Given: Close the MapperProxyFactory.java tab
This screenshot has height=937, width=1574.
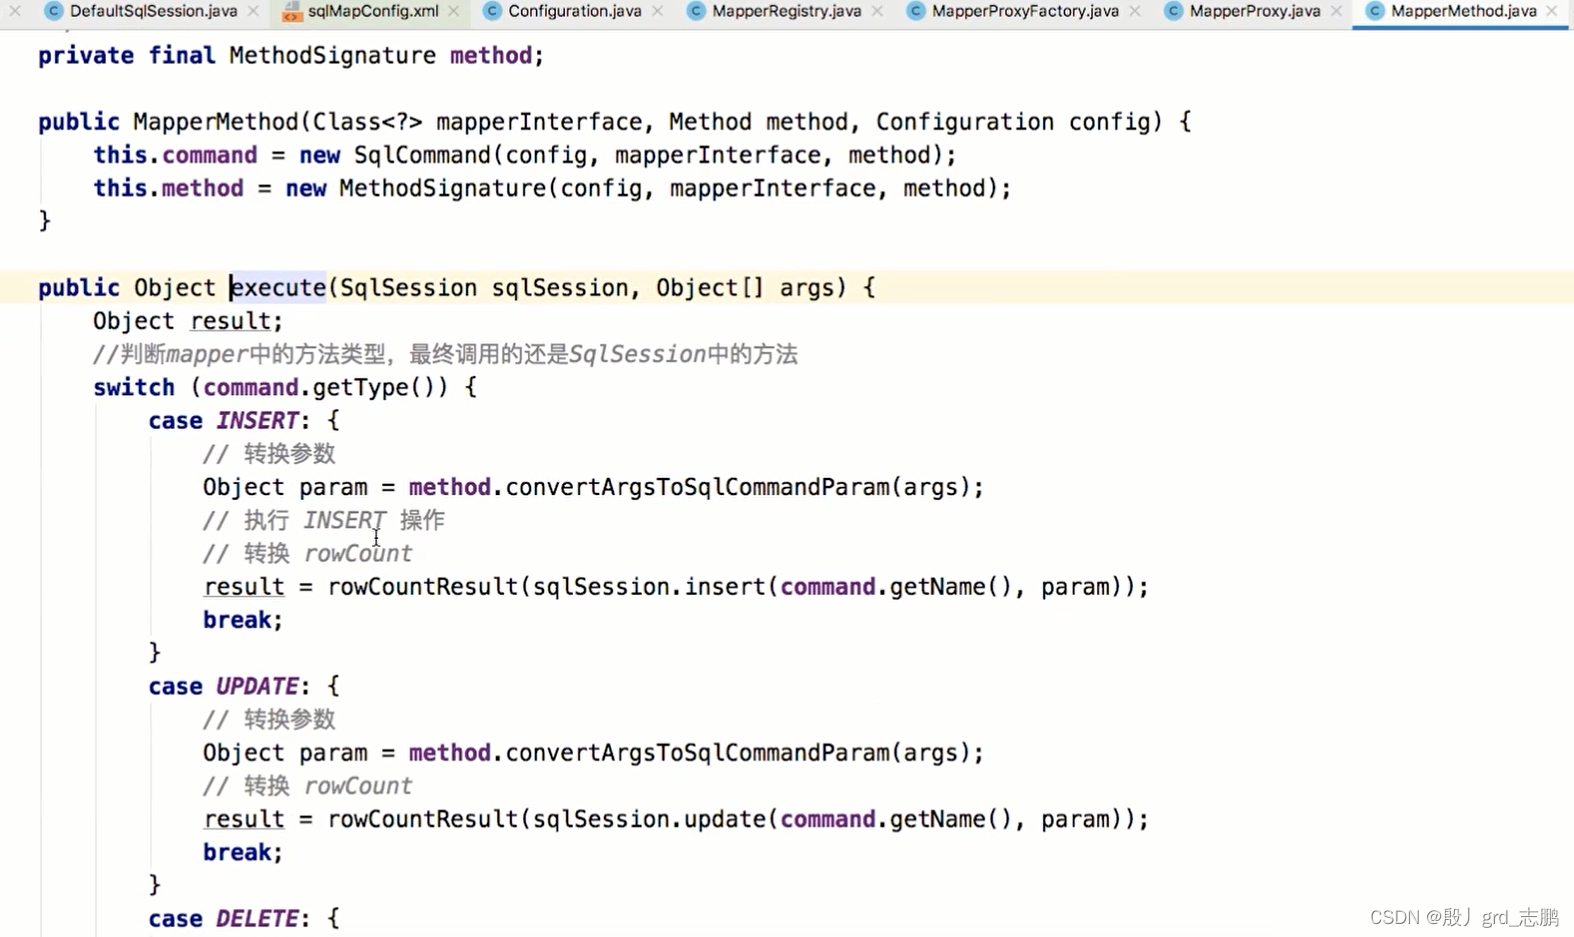Looking at the screenshot, I should coord(1135,11).
